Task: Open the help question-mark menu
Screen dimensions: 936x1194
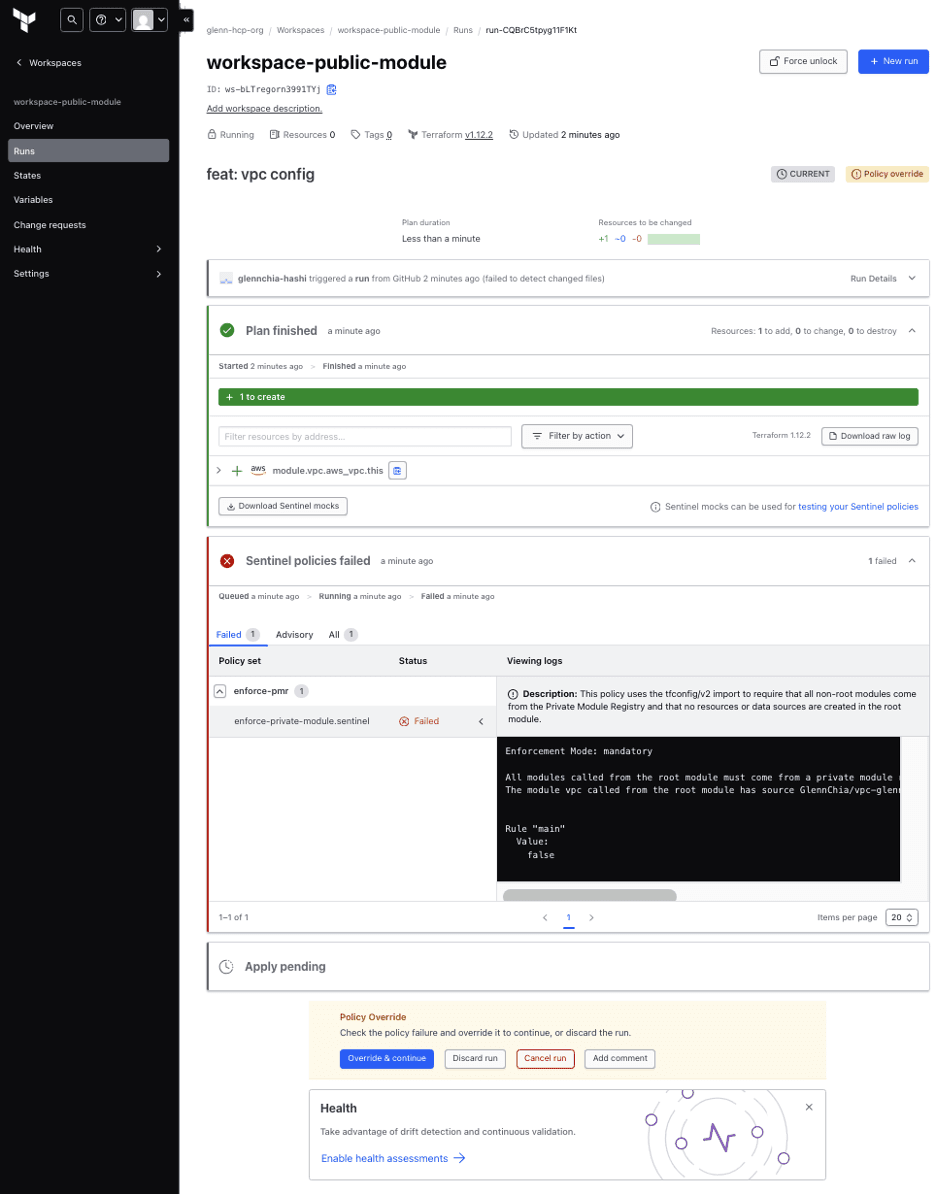Action: point(107,20)
